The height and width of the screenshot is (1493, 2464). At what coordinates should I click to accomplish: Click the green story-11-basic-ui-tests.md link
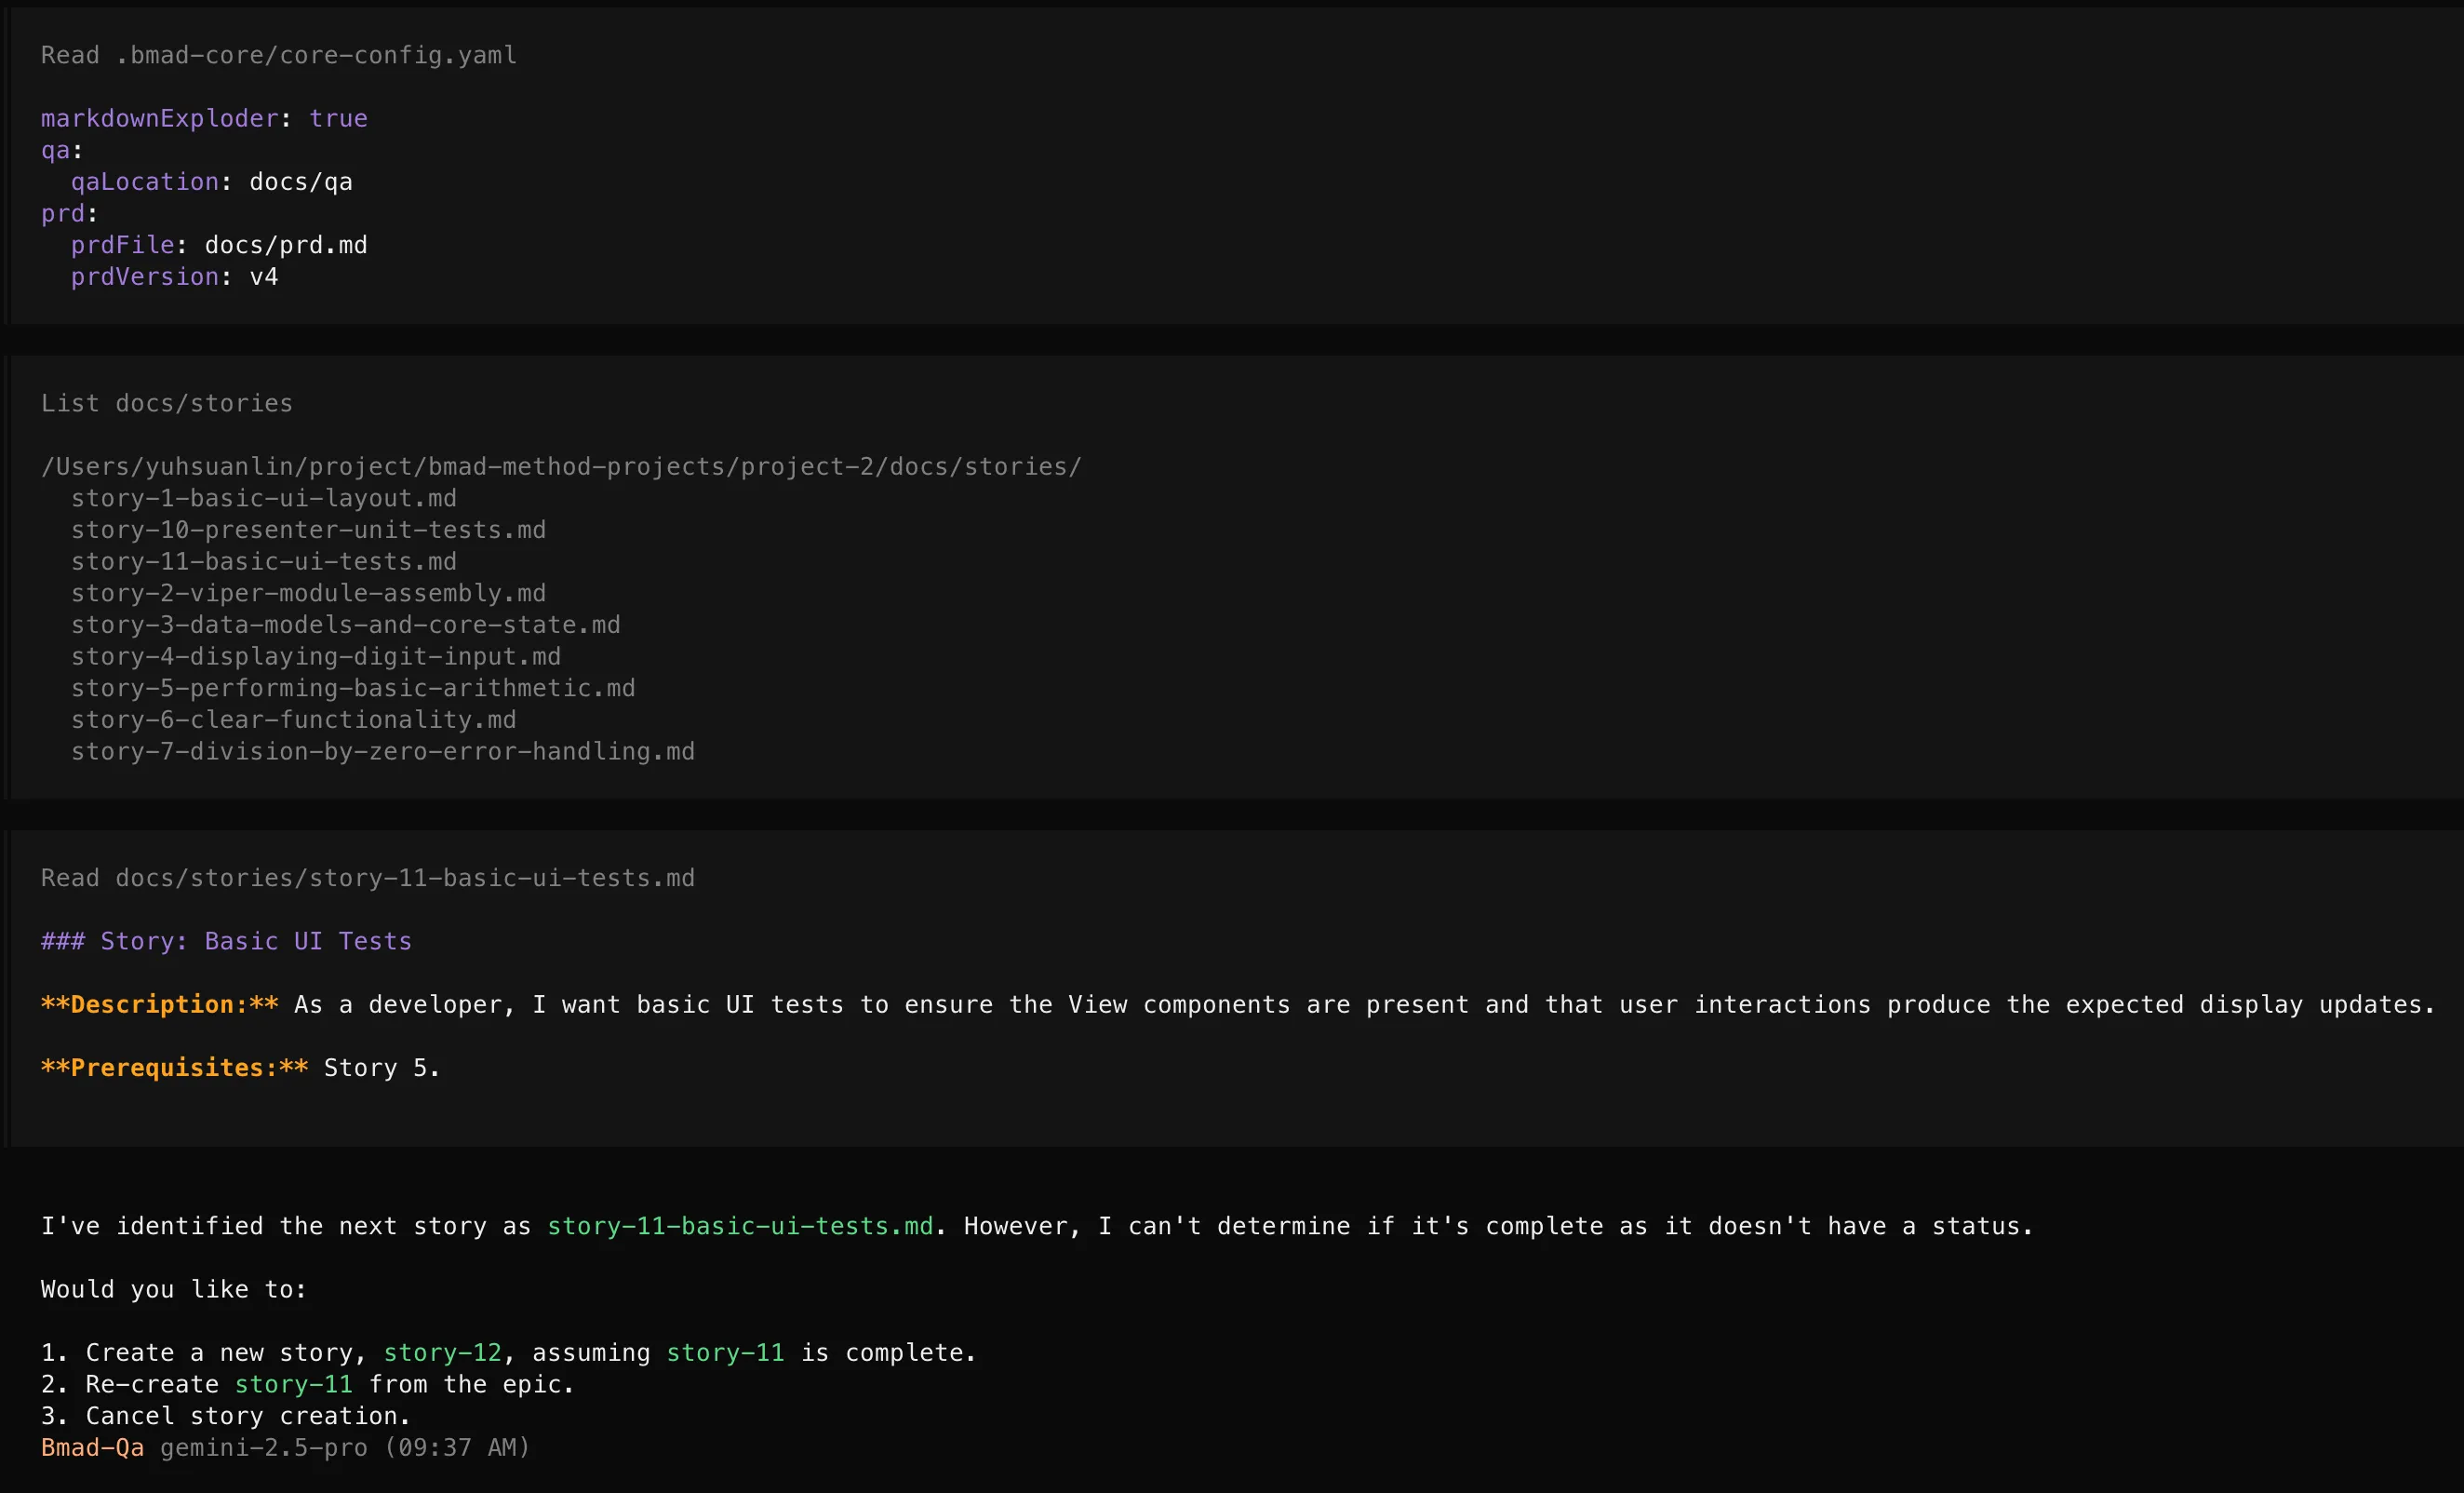coord(739,1226)
